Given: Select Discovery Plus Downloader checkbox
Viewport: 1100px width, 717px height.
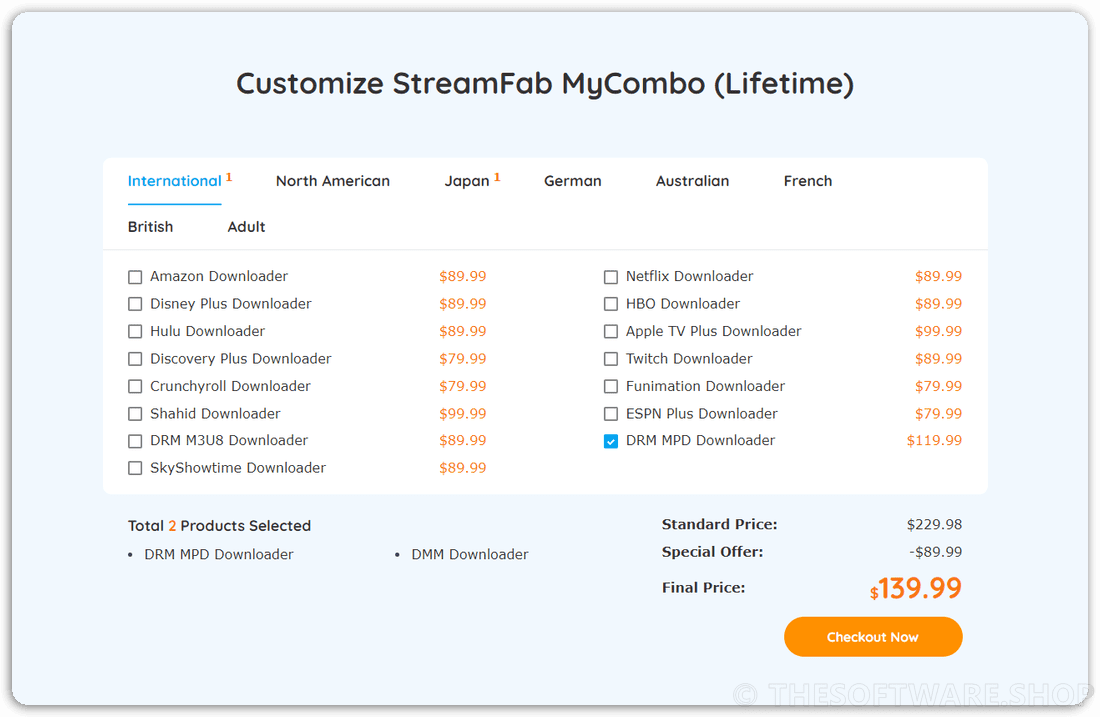Looking at the screenshot, I should click(135, 359).
